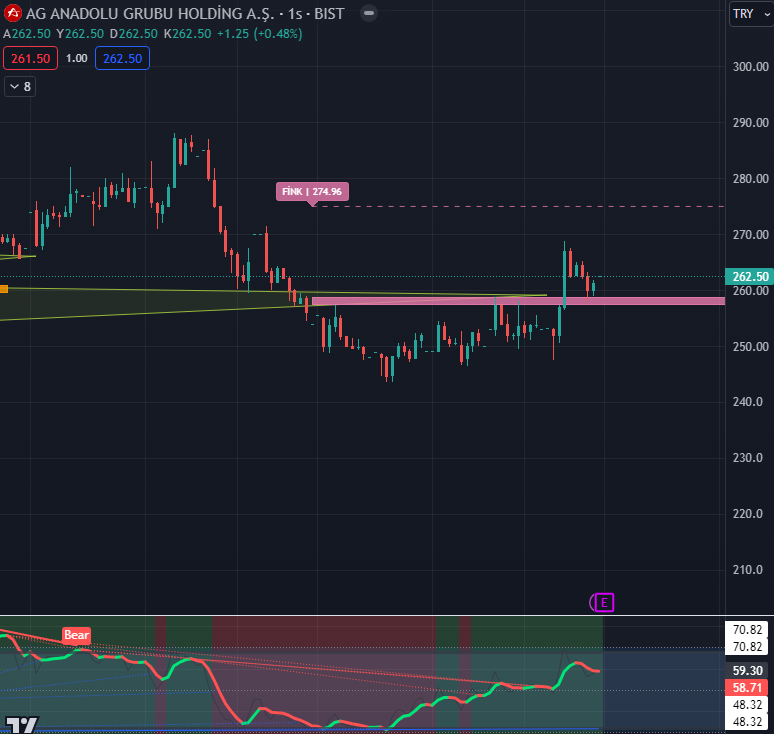
Task: Click the 300.00 price scale label
Action: point(750,67)
